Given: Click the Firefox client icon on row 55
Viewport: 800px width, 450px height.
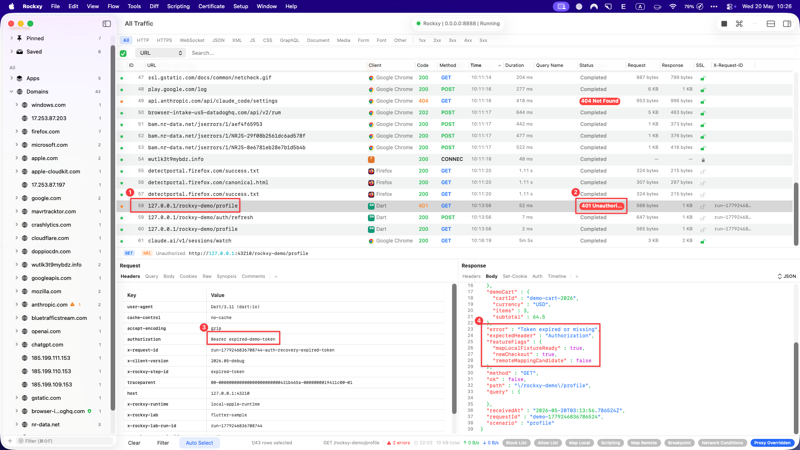Looking at the screenshot, I should click(371, 171).
